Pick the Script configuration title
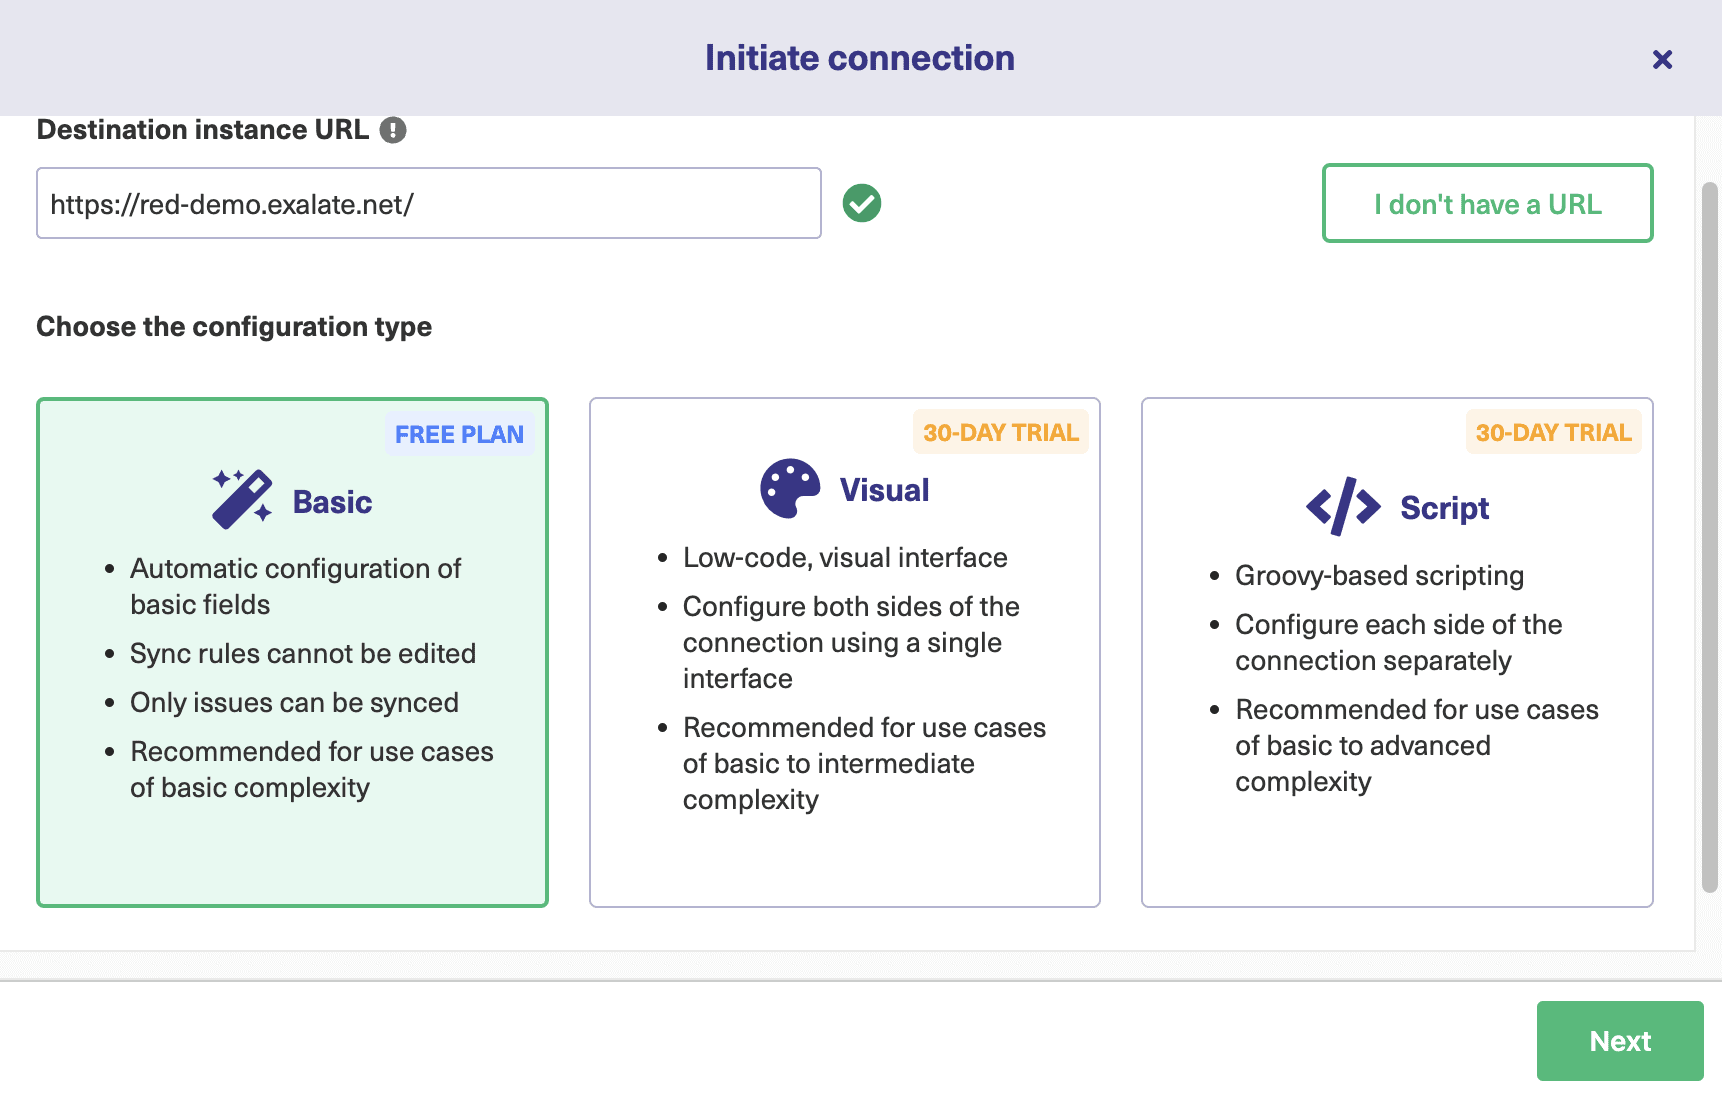The image size is (1722, 1098). tap(1444, 508)
